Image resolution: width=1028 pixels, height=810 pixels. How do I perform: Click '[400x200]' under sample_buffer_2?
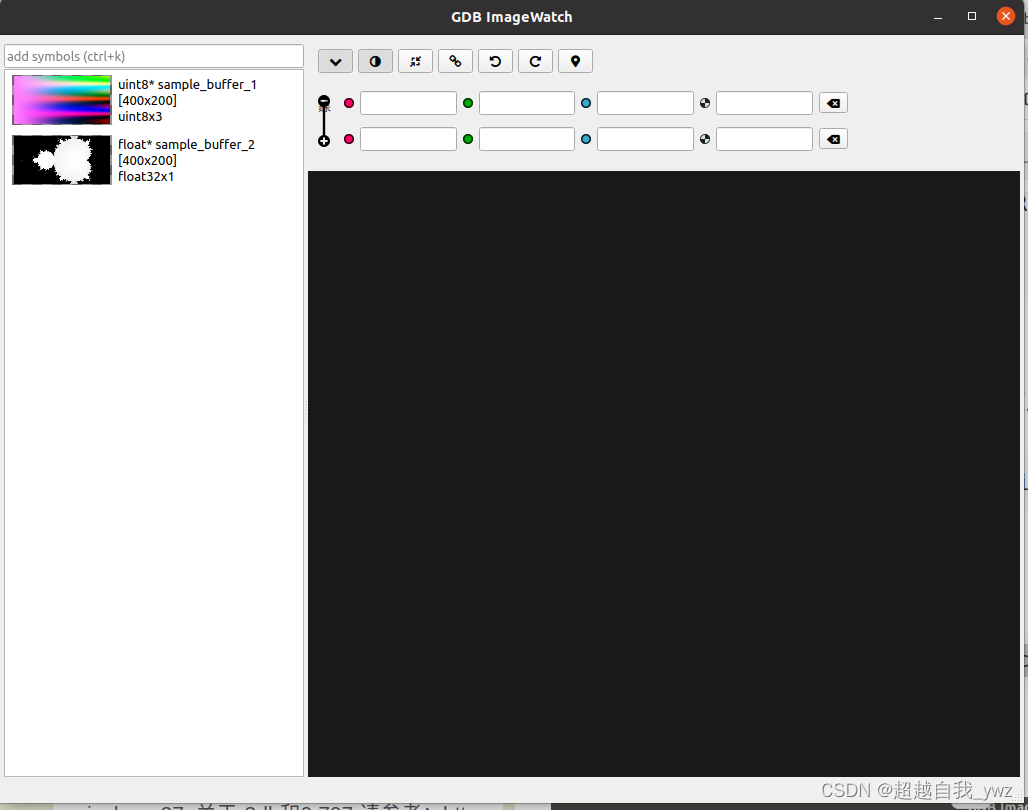[148, 161]
